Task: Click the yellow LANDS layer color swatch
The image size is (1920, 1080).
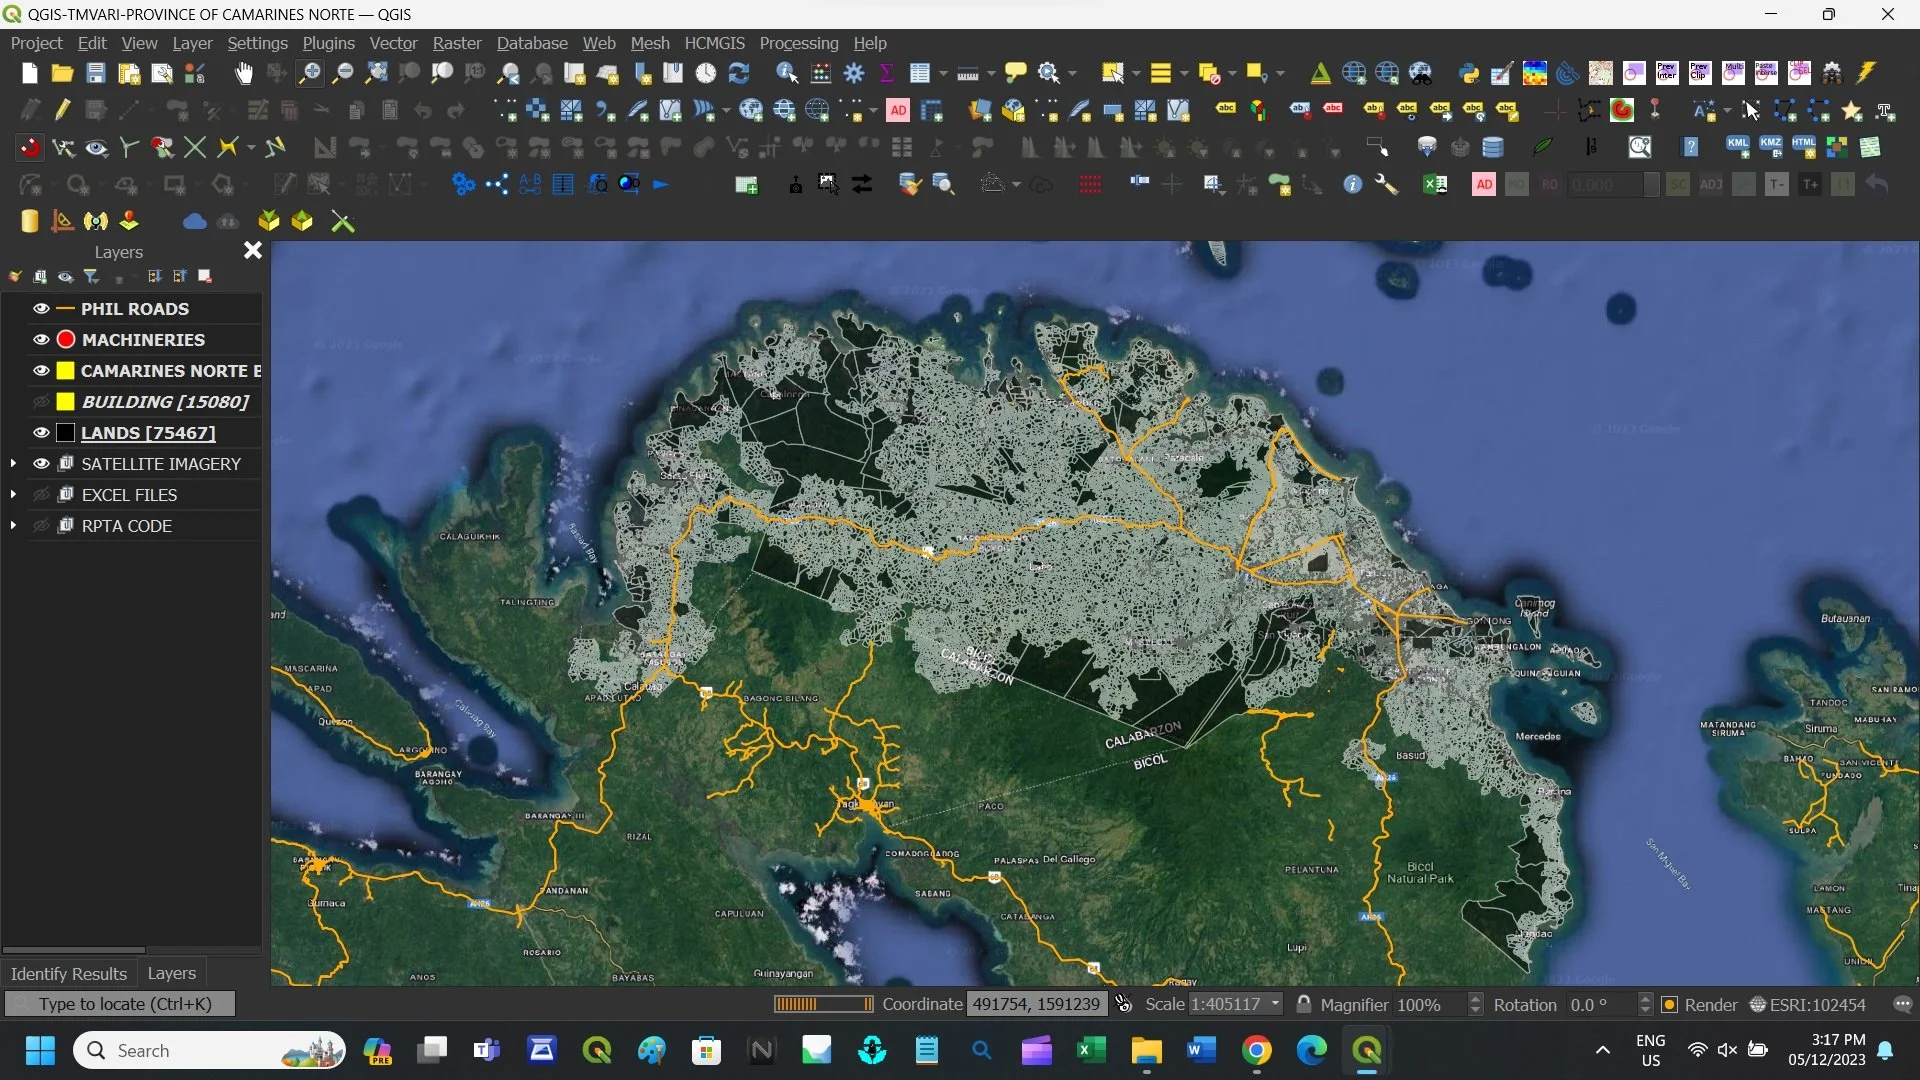Action: tap(66, 433)
